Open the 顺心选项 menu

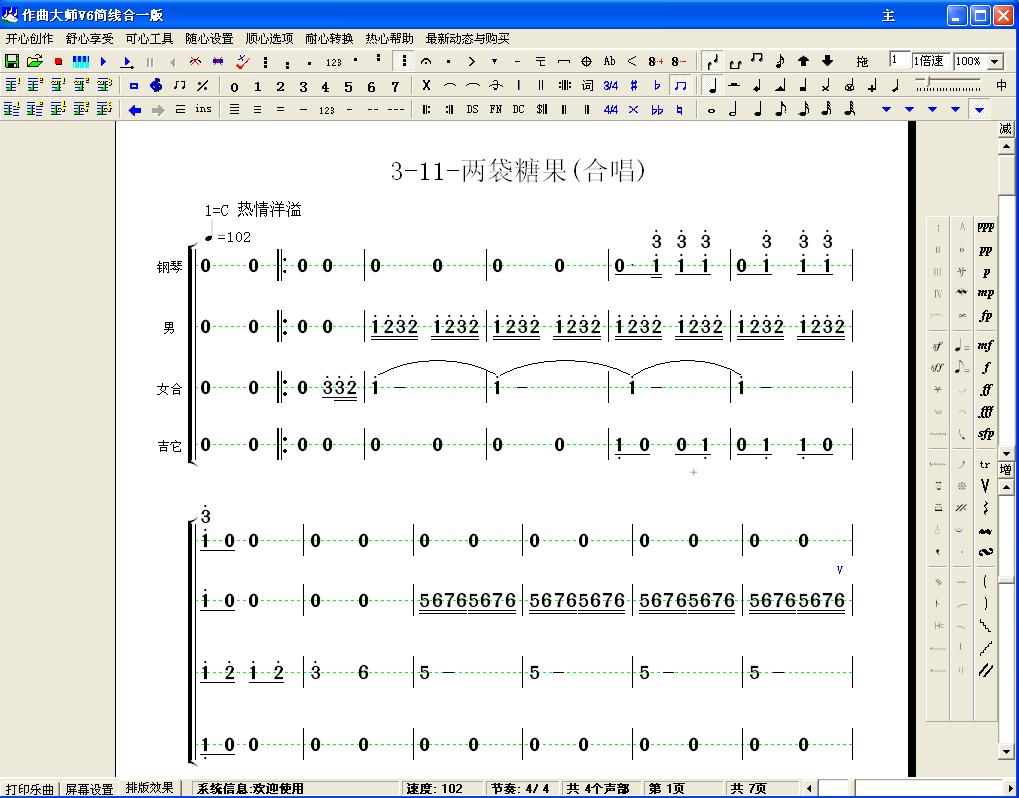coord(269,38)
